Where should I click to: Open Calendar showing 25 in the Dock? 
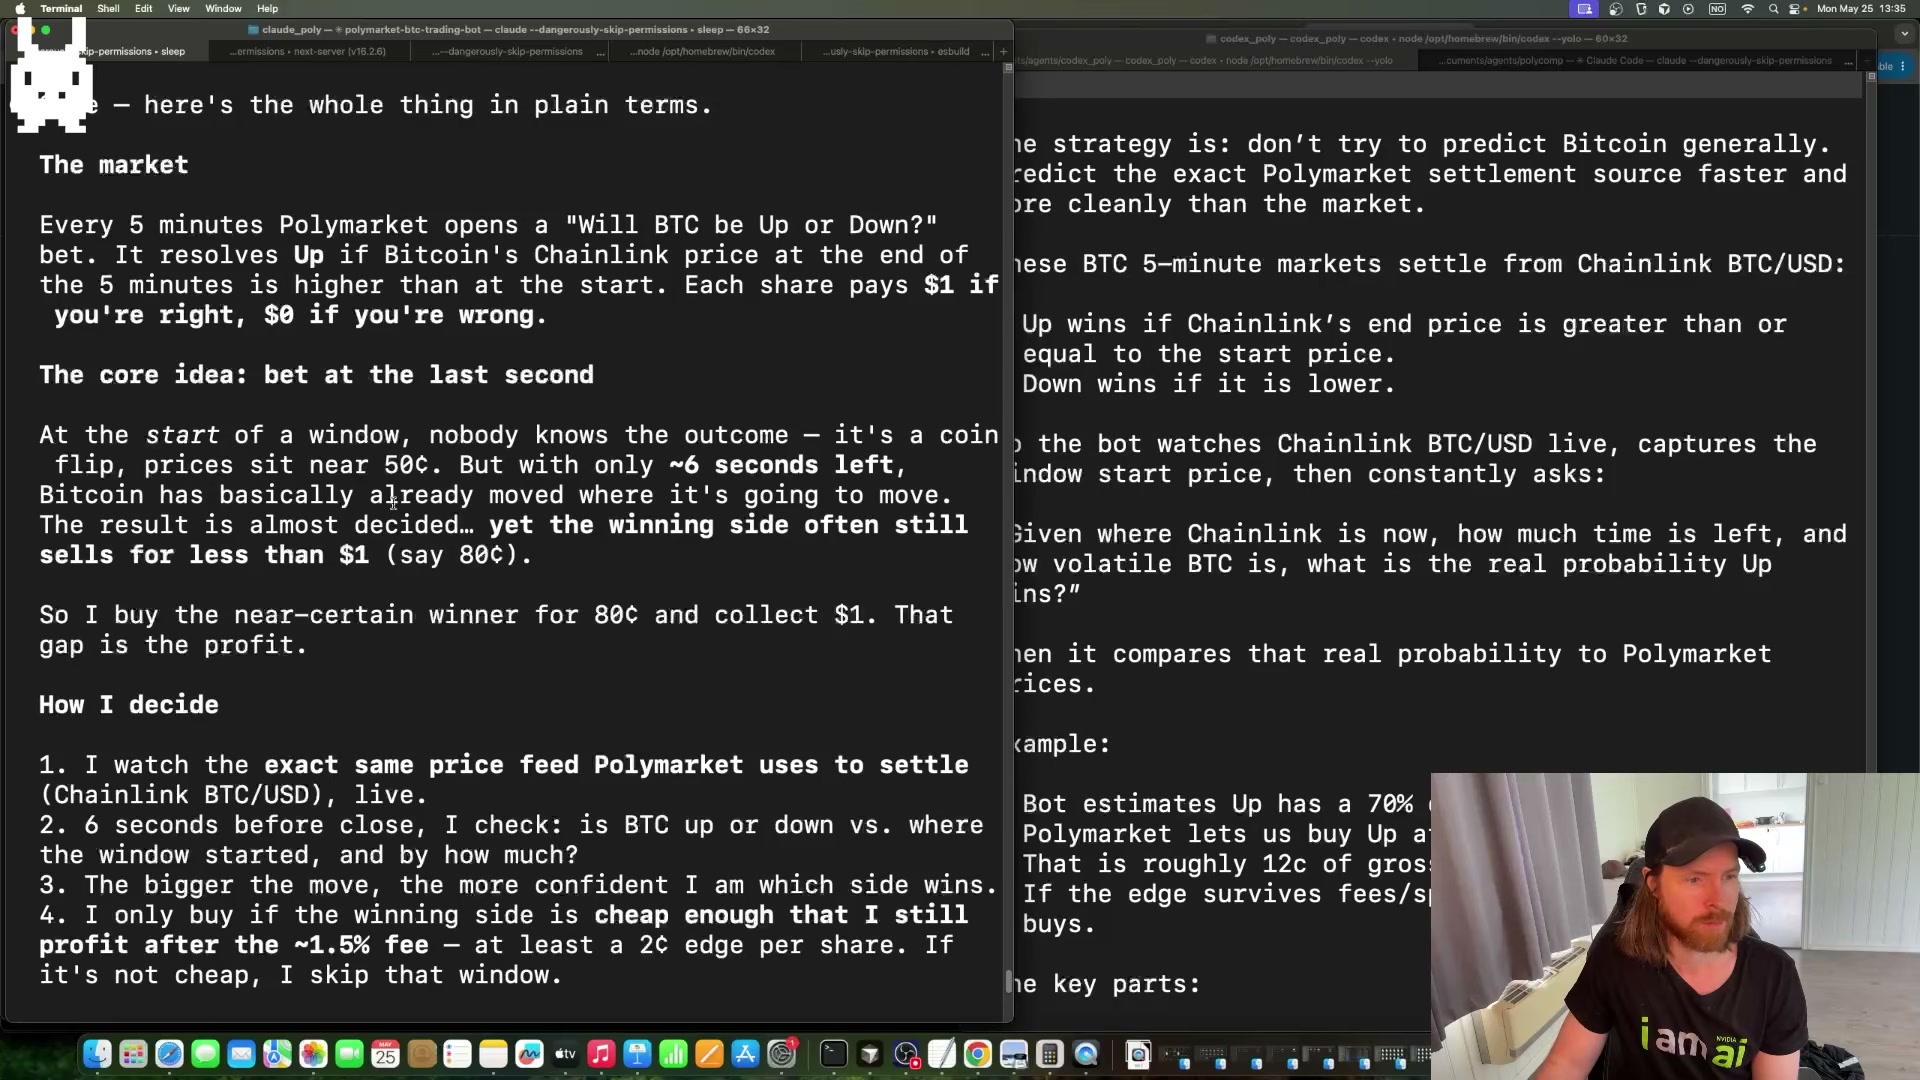coord(385,1054)
